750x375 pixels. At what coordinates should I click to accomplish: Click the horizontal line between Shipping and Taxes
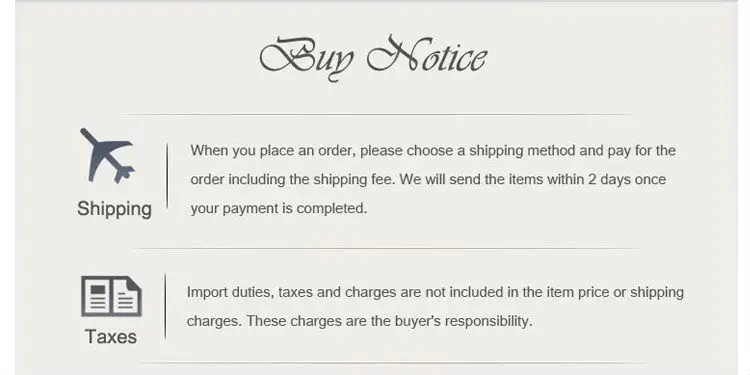pyautogui.click(x=386, y=248)
